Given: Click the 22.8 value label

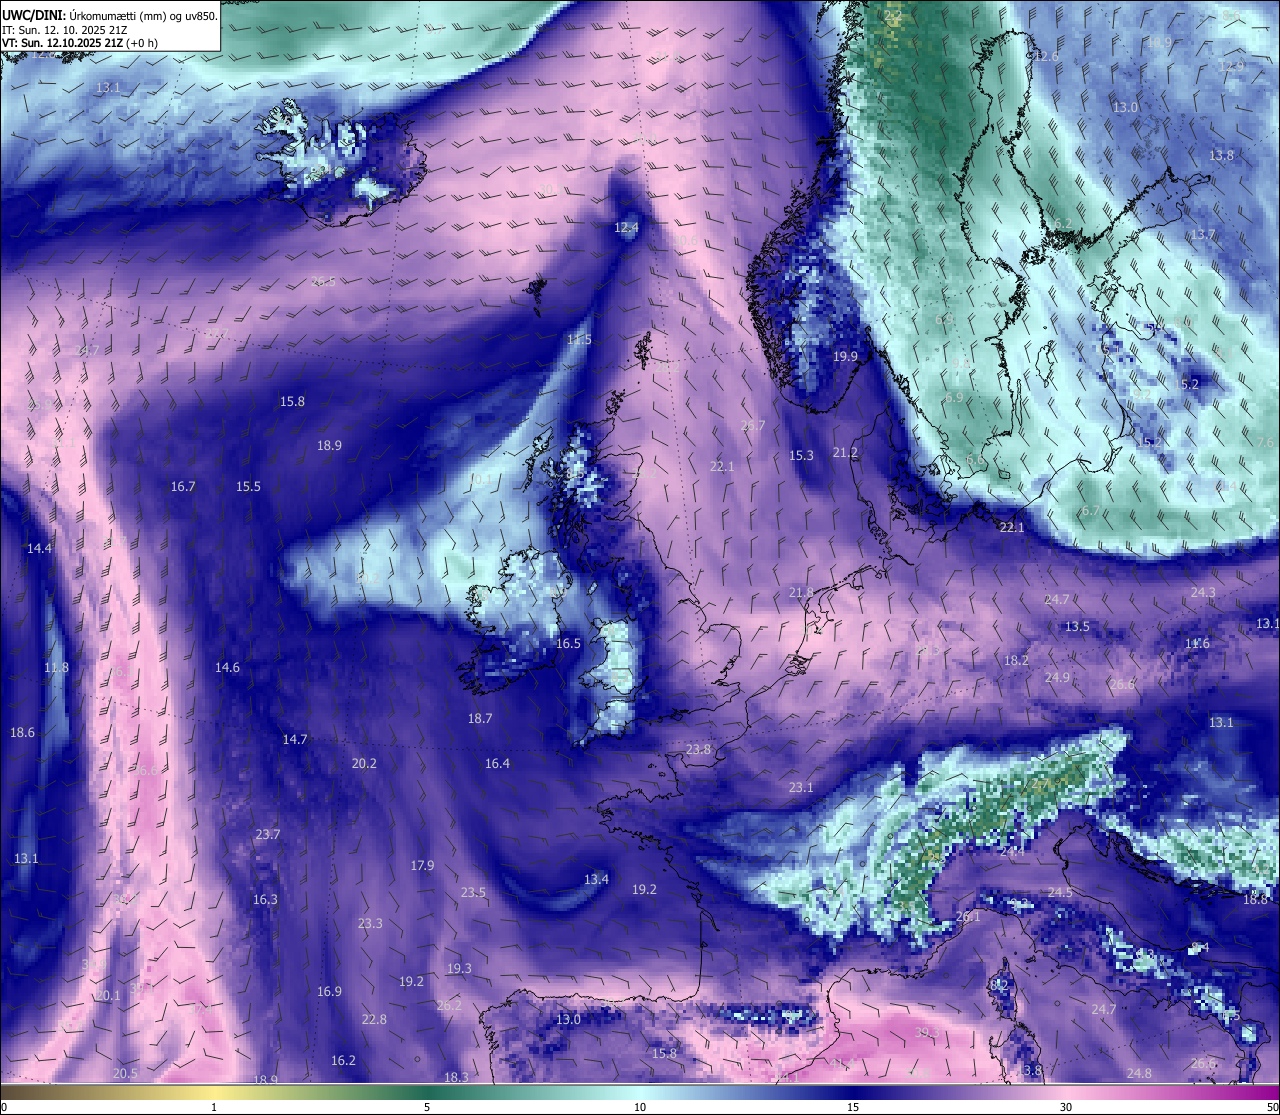Looking at the screenshot, I should pyautogui.click(x=374, y=1020).
